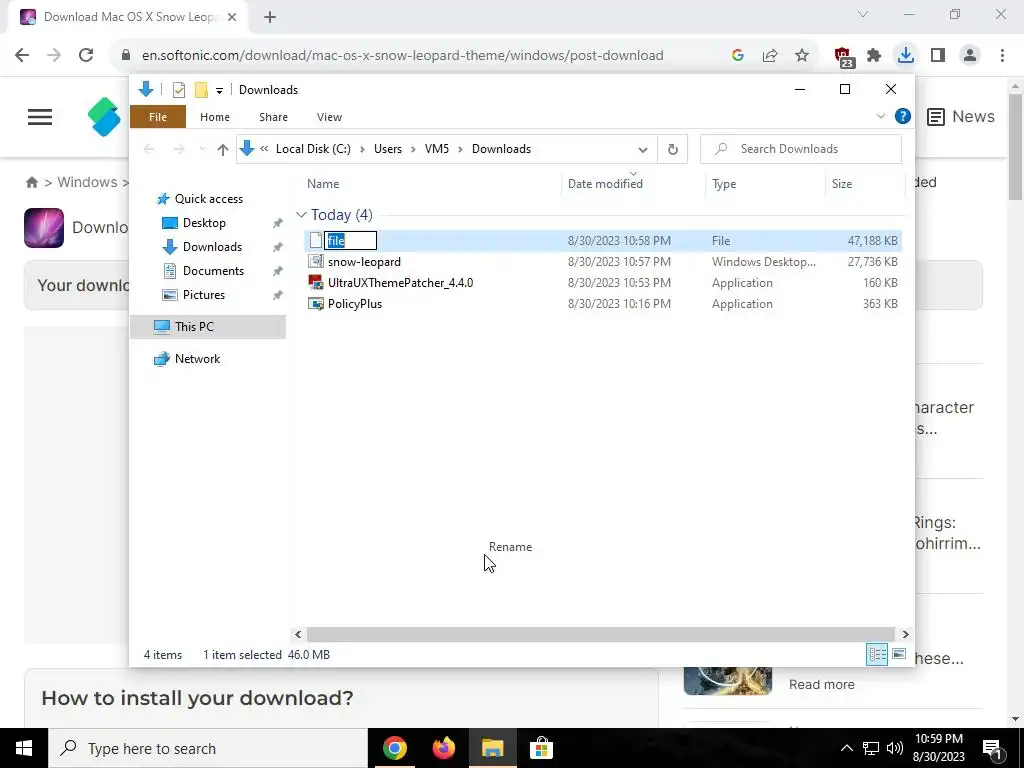1024x768 pixels.
Task: Click the UltraUXThemePatcher file icon
Action: pyautogui.click(x=316, y=283)
